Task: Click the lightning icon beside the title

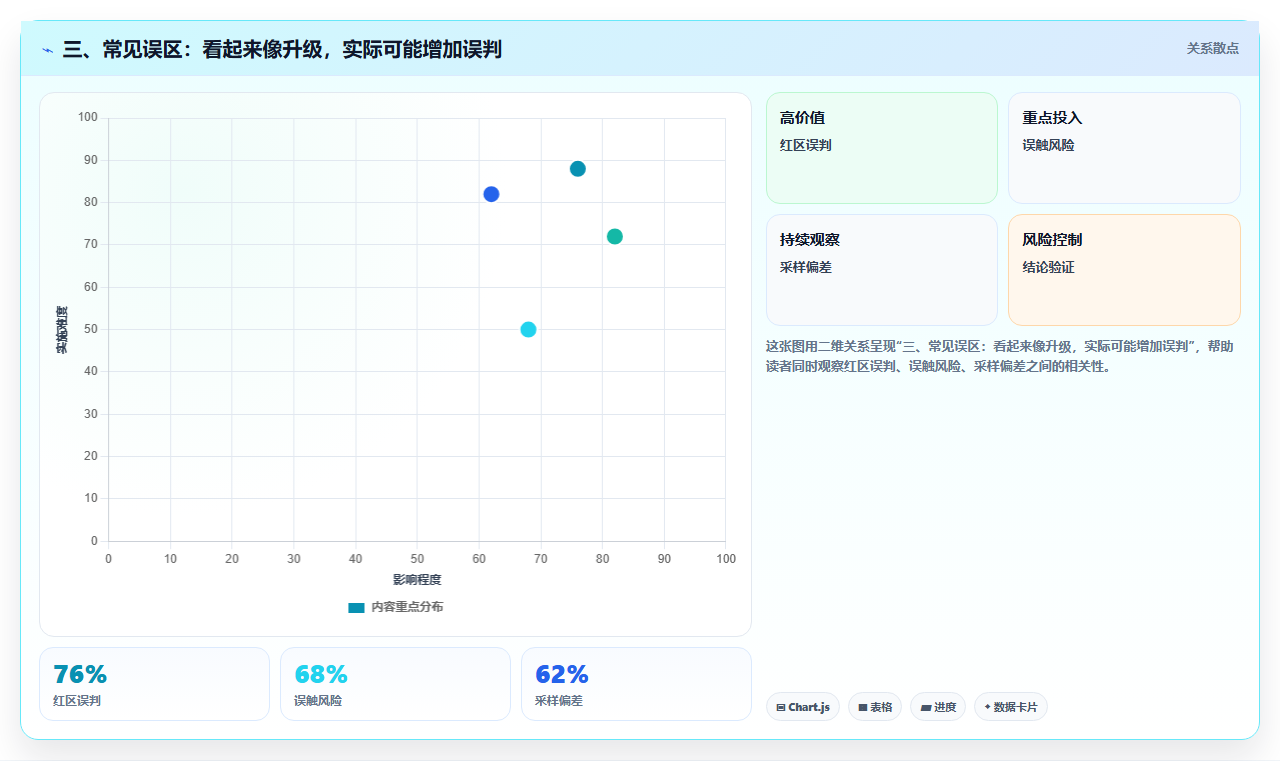Action: point(47,49)
